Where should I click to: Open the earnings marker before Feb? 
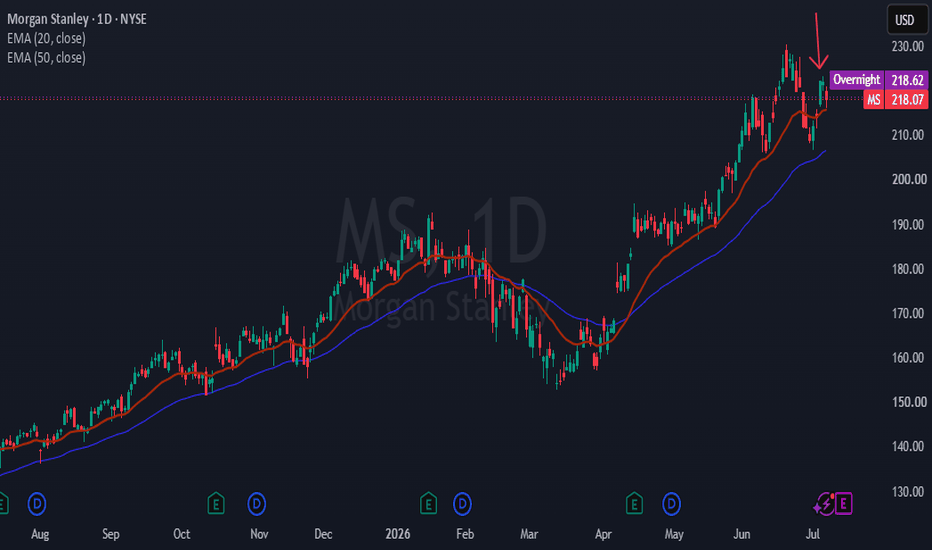[429, 504]
